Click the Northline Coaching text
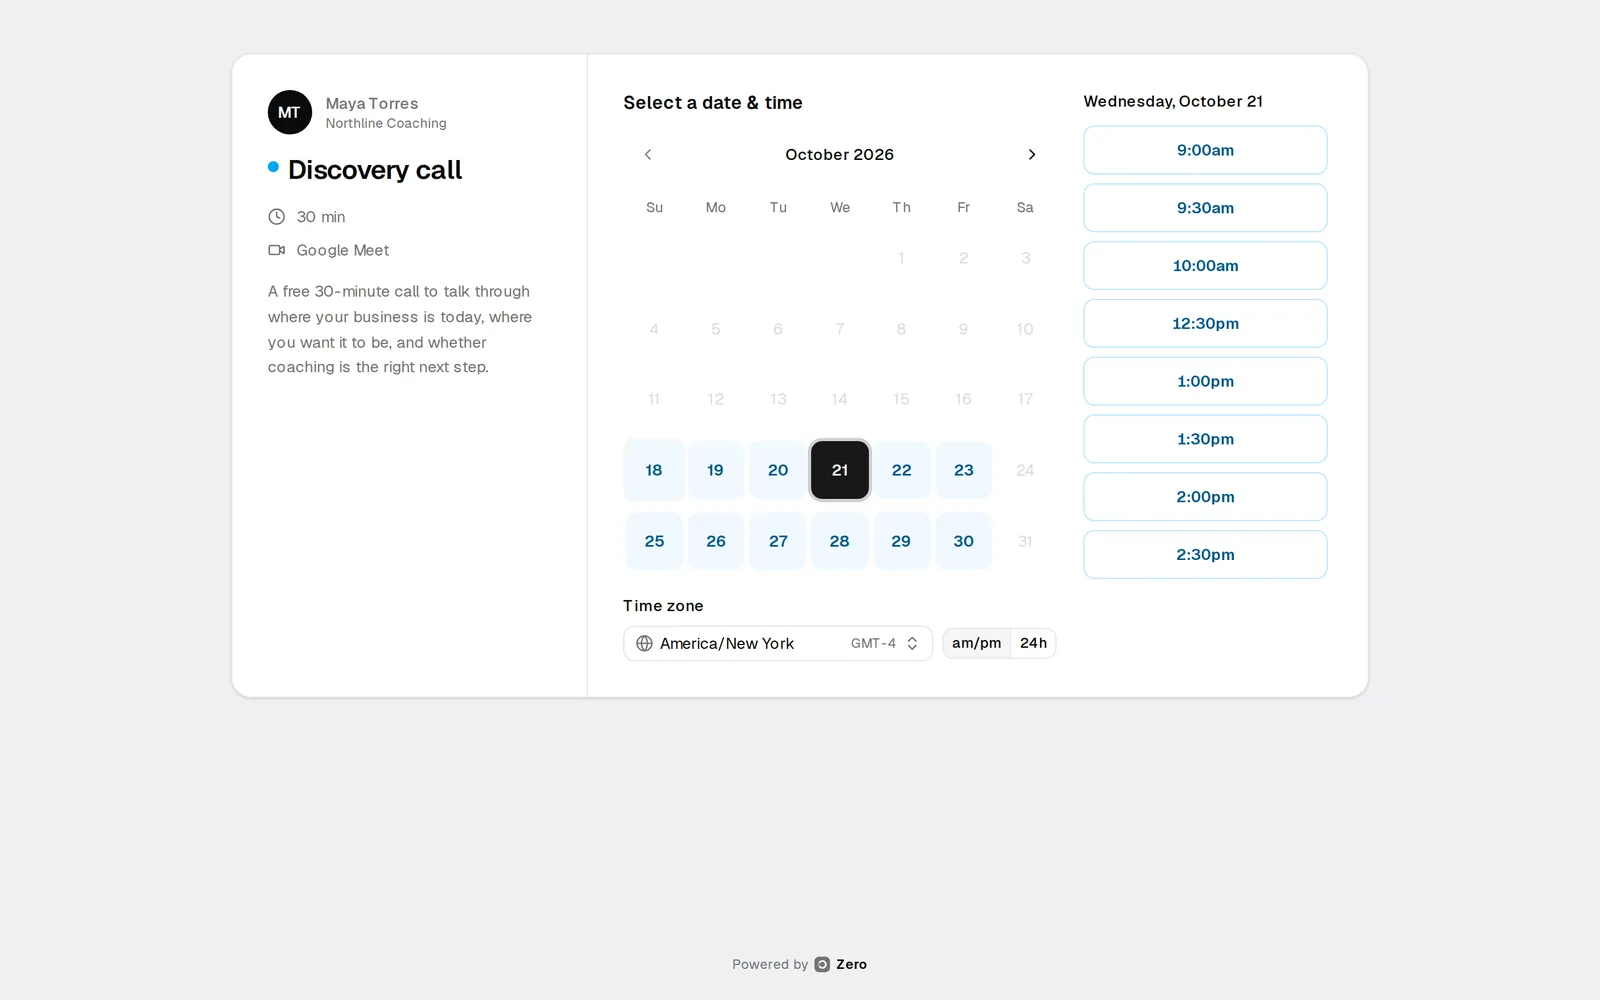Viewport: 1600px width, 1000px height. 386,123
